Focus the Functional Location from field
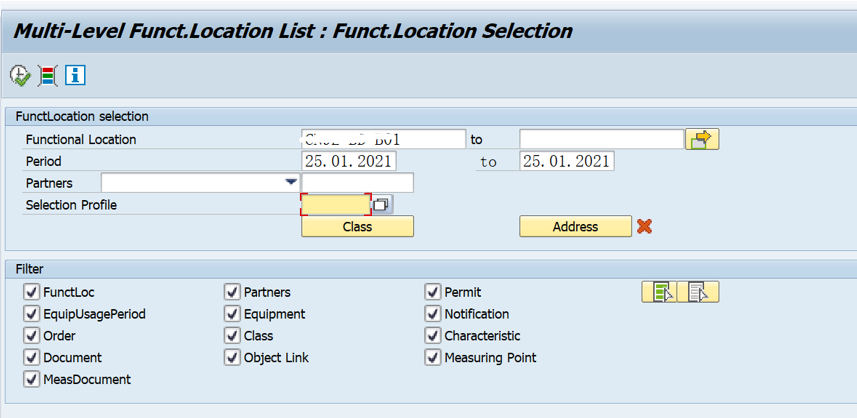Image resolution: width=857 pixels, height=418 pixels. tap(383, 139)
